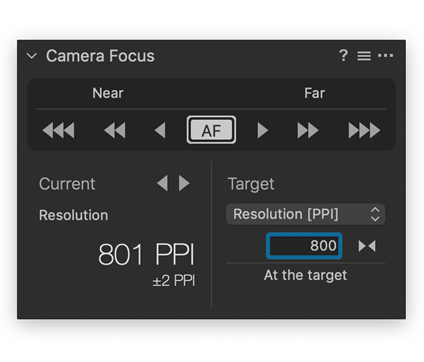Collapse the Camera Focus panel chevron
The height and width of the screenshot is (362, 424).
tap(32, 56)
